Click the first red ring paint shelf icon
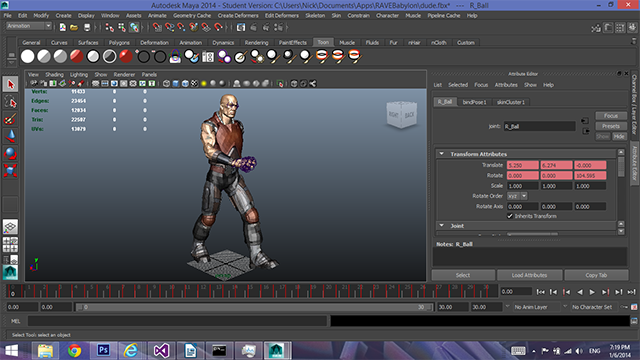 322,56
